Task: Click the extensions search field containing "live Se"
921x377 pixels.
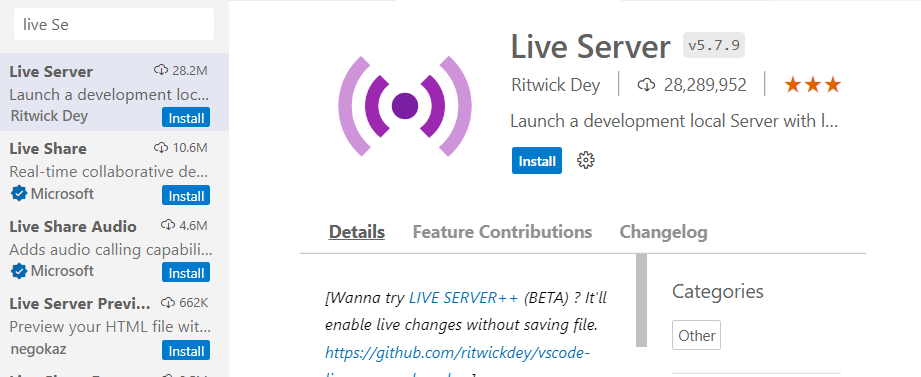Action: (114, 24)
